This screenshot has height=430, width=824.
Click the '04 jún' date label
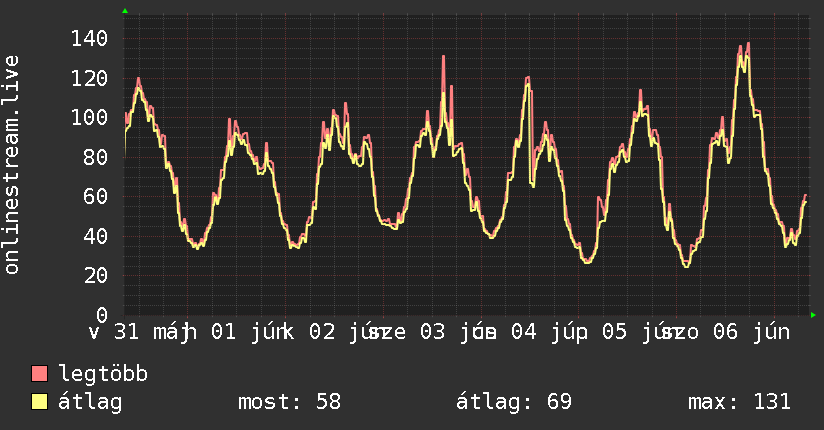[x=550, y=332]
